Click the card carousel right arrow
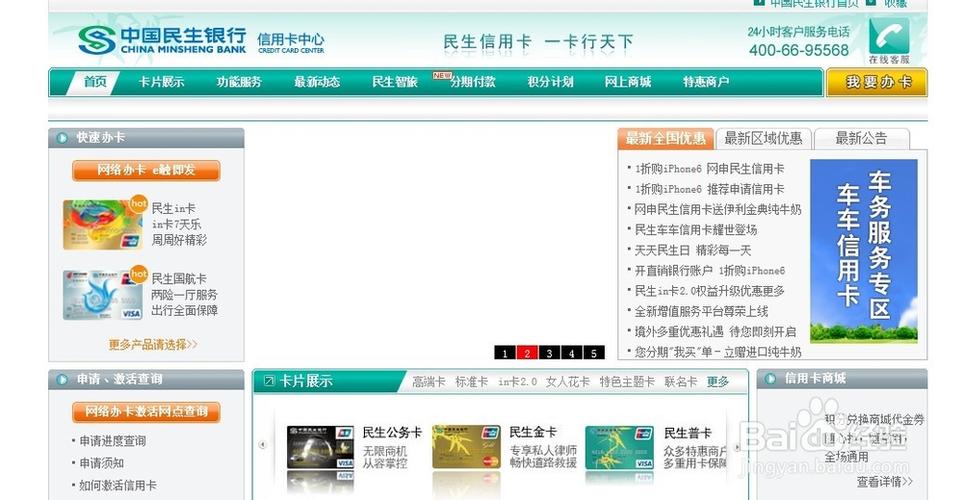Screen dimensions: 963x500 point(737,447)
